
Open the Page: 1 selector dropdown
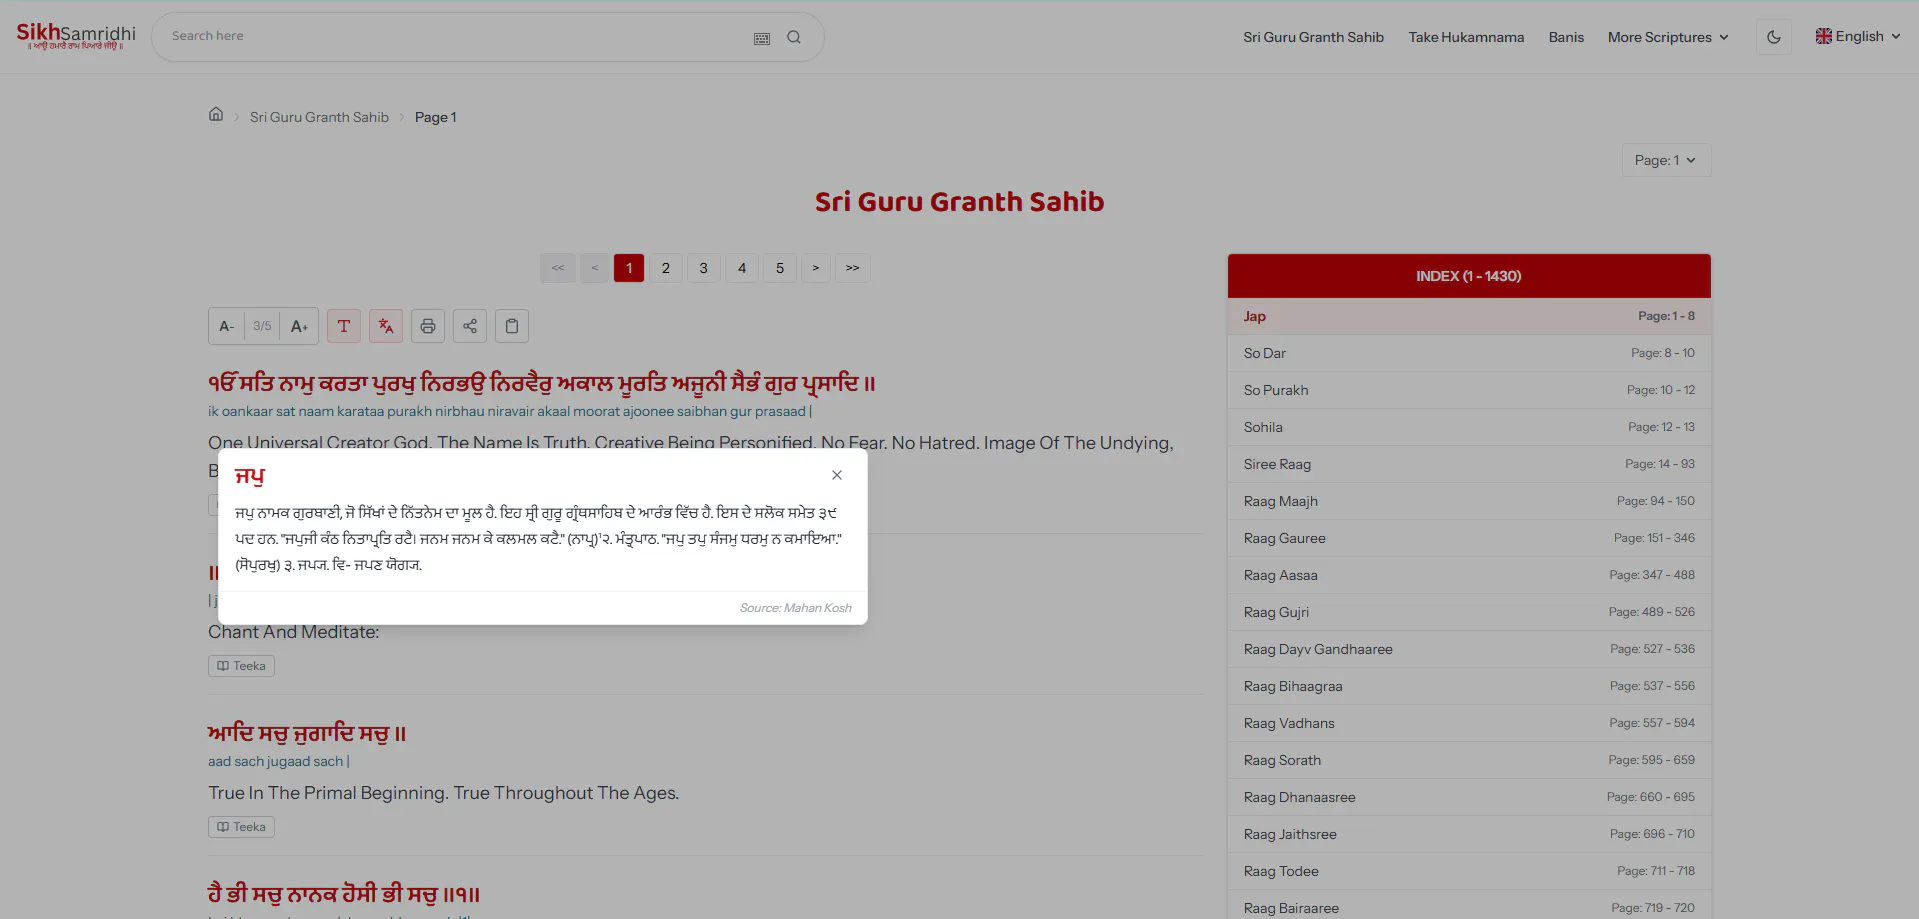point(1666,160)
